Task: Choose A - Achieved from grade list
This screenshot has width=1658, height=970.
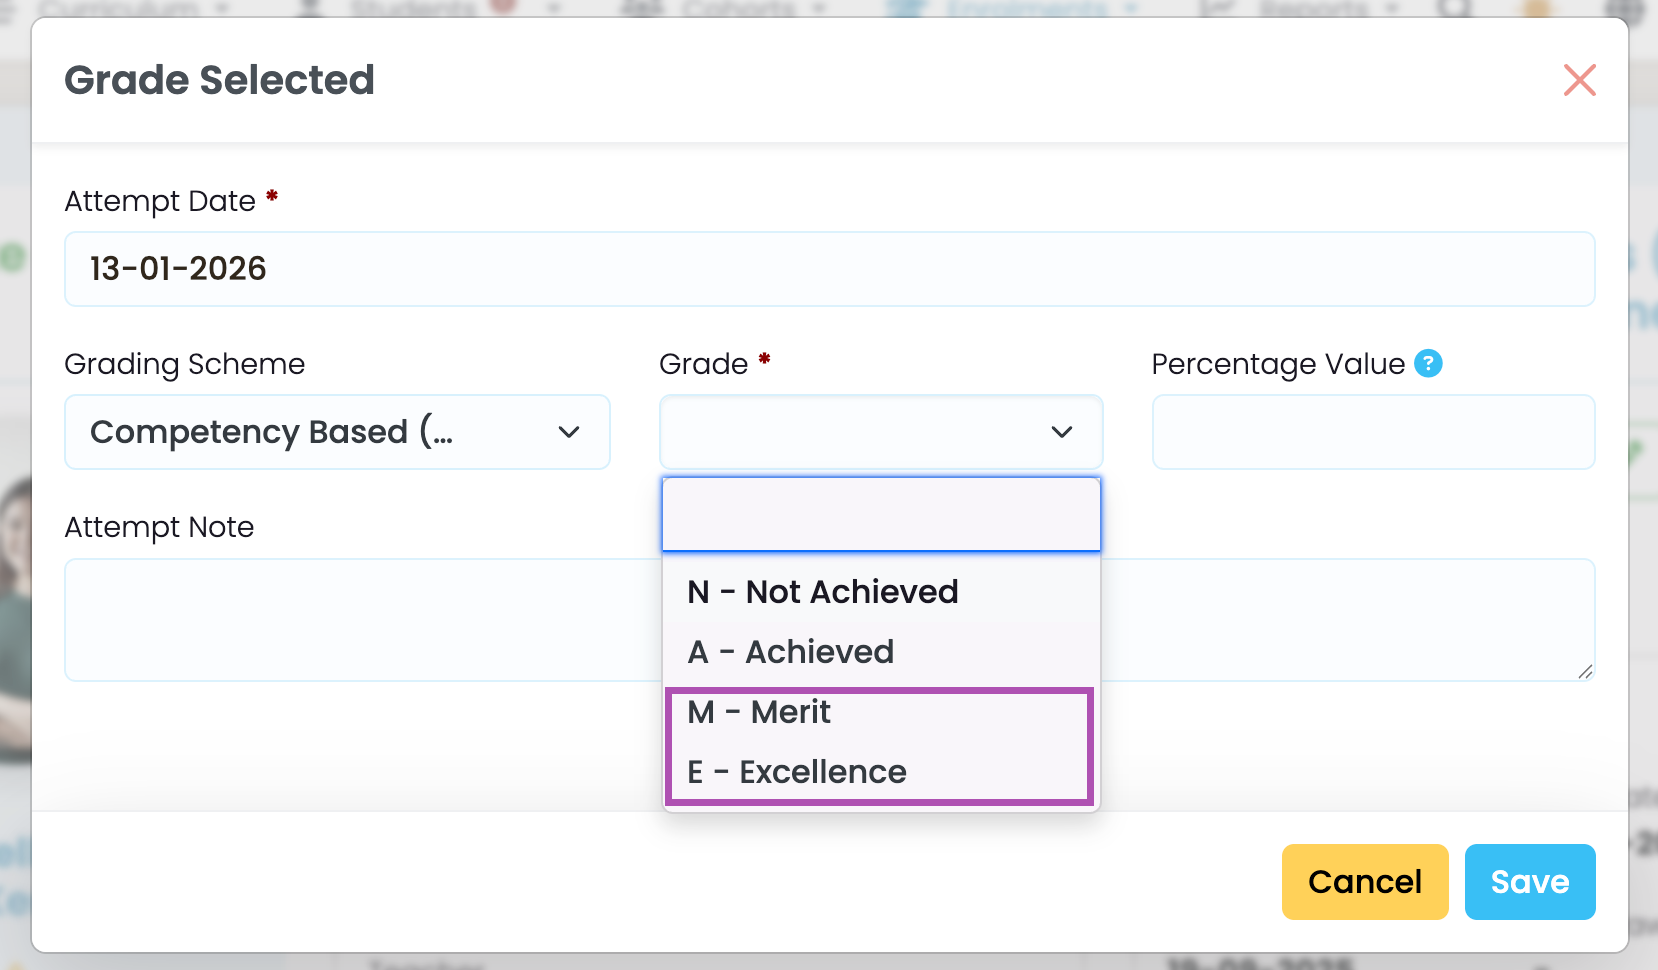Action: tap(790, 652)
